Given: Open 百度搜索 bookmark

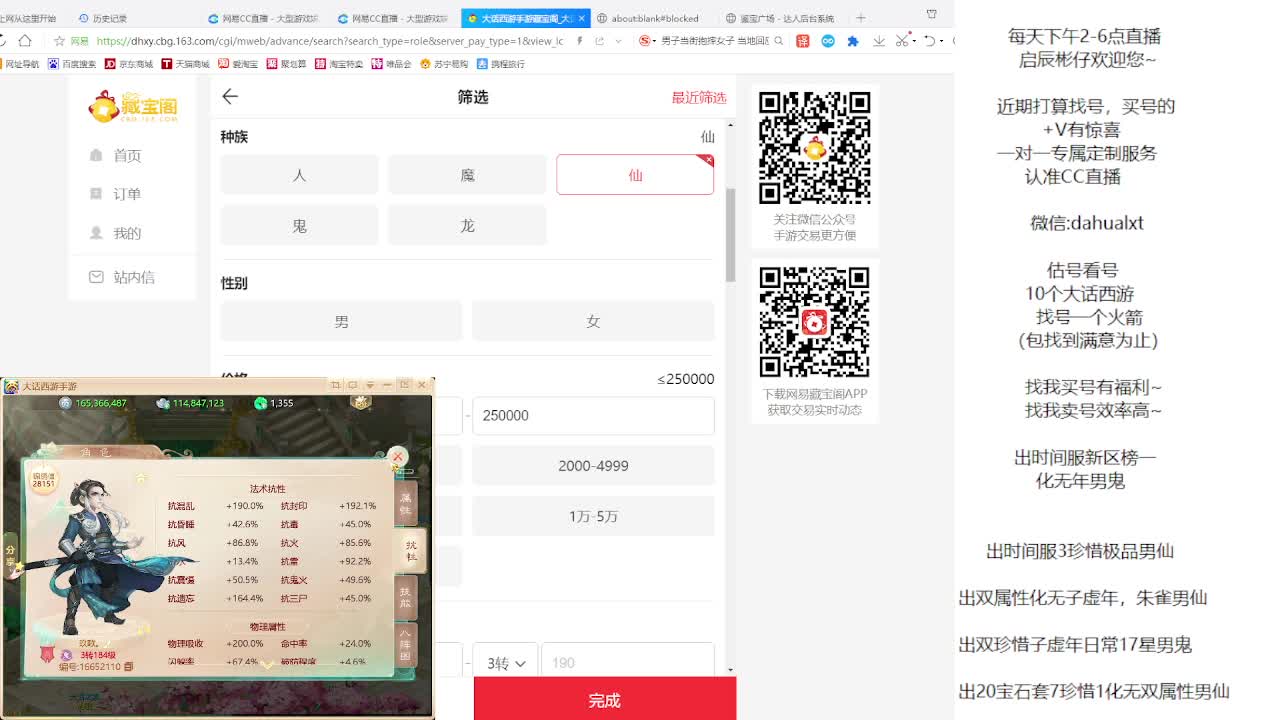Looking at the screenshot, I should point(72,64).
